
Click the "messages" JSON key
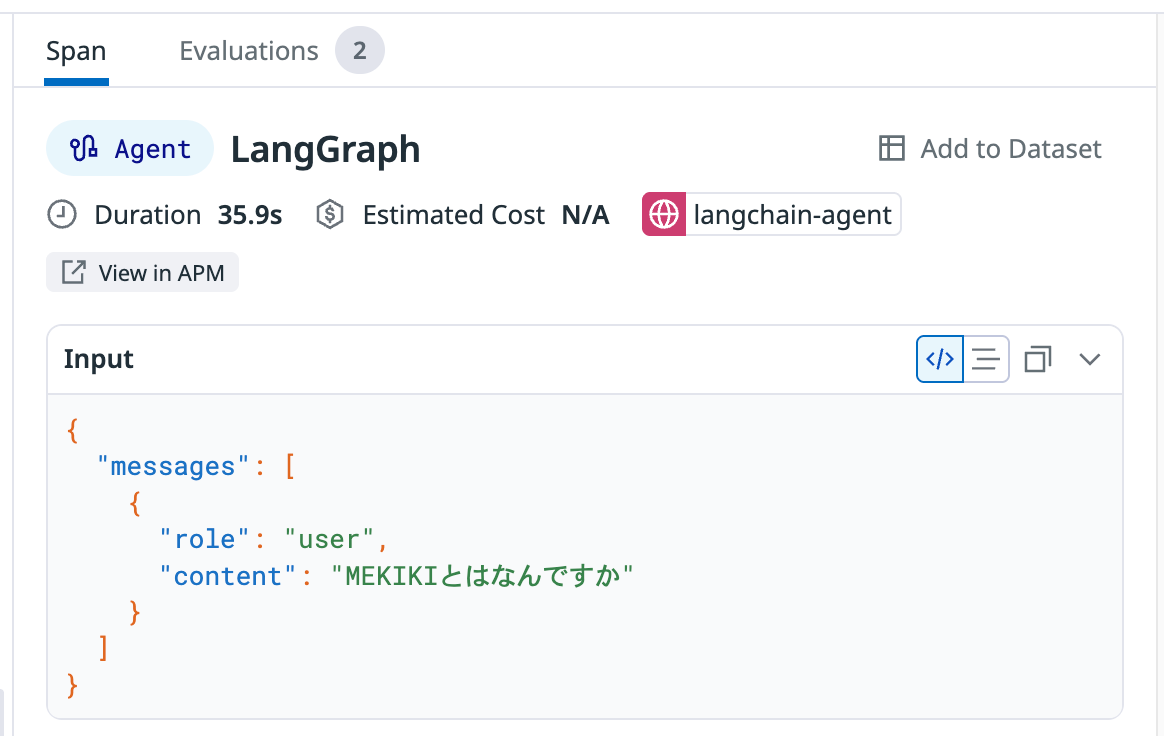coord(172,467)
